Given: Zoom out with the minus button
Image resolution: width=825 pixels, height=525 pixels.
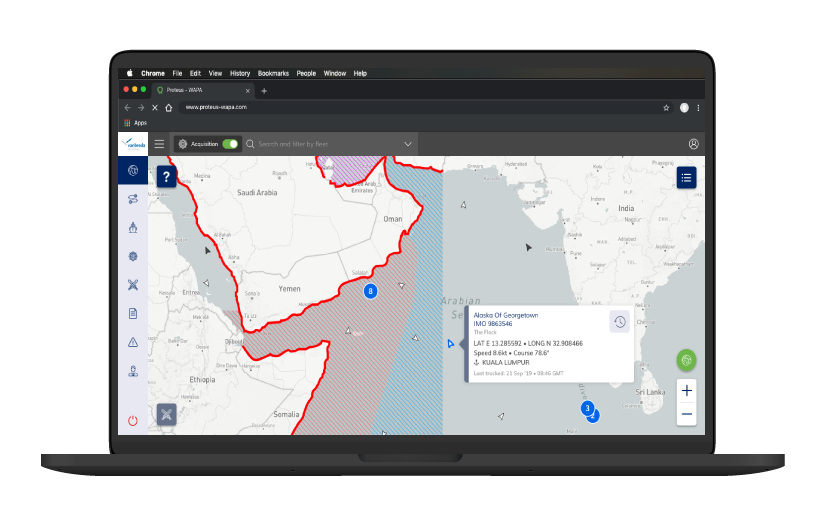Looking at the screenshot, I should coord(686,414).
